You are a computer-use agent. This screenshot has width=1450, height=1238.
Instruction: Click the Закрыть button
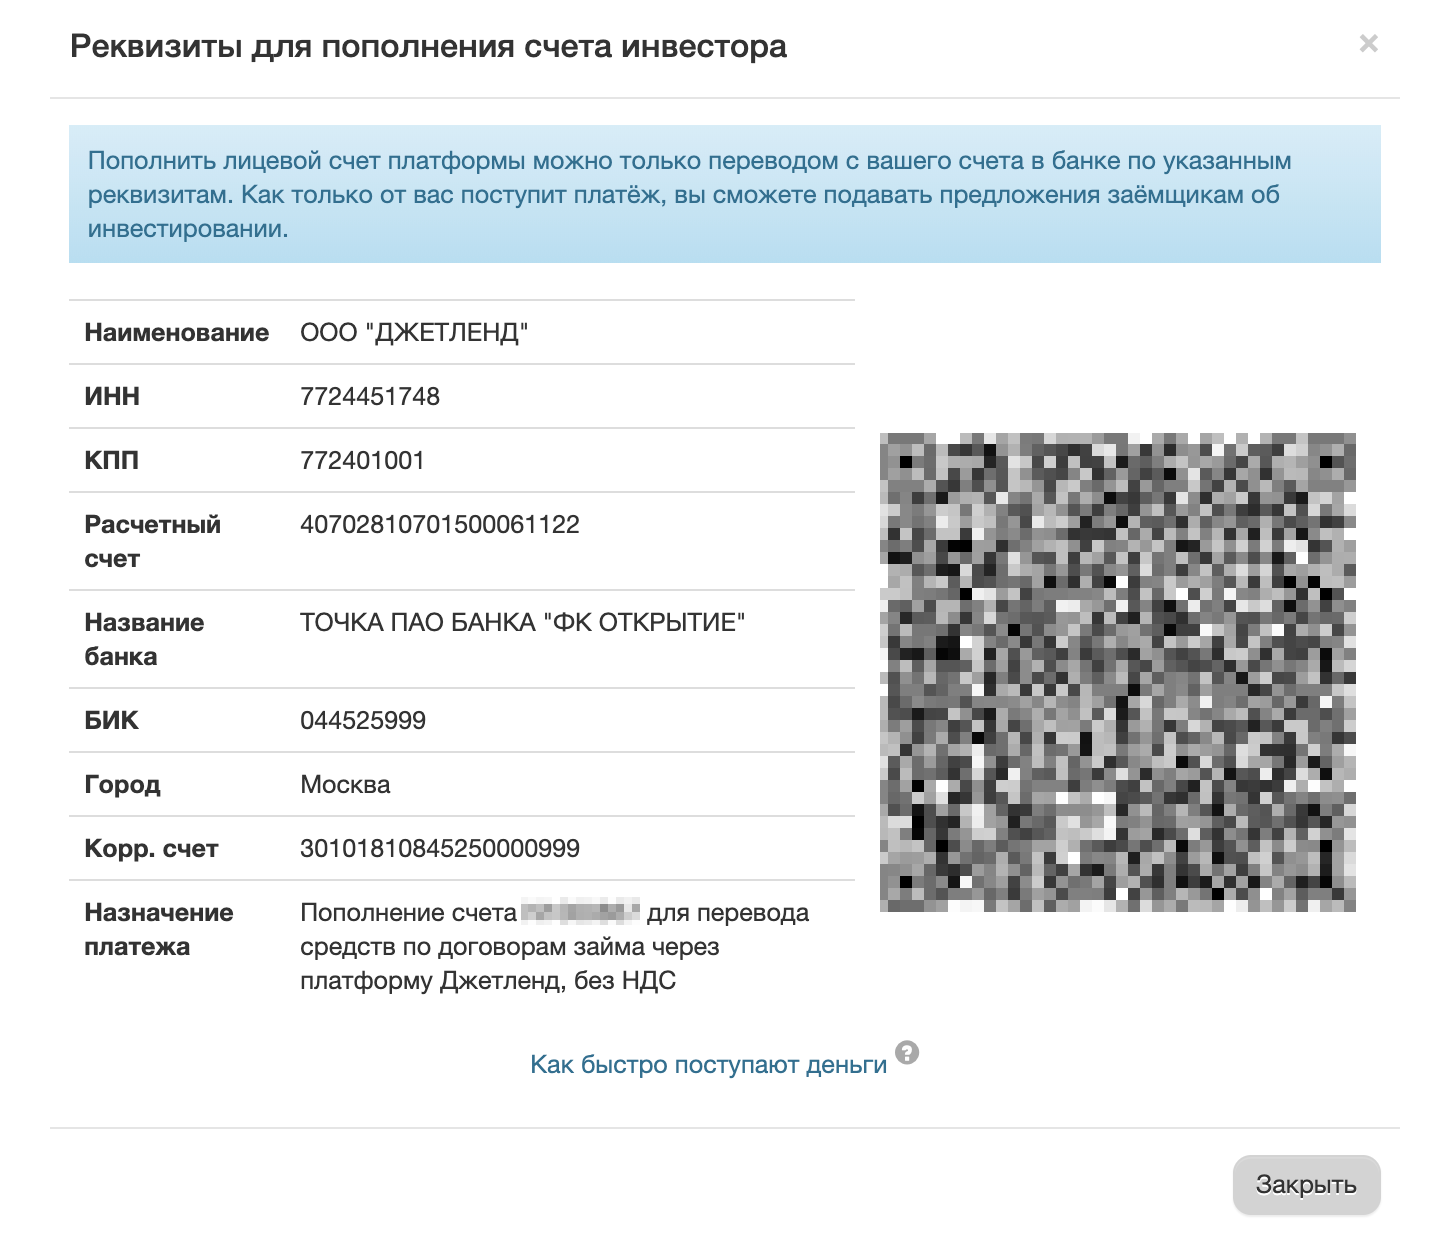tap(1306, 1185)
